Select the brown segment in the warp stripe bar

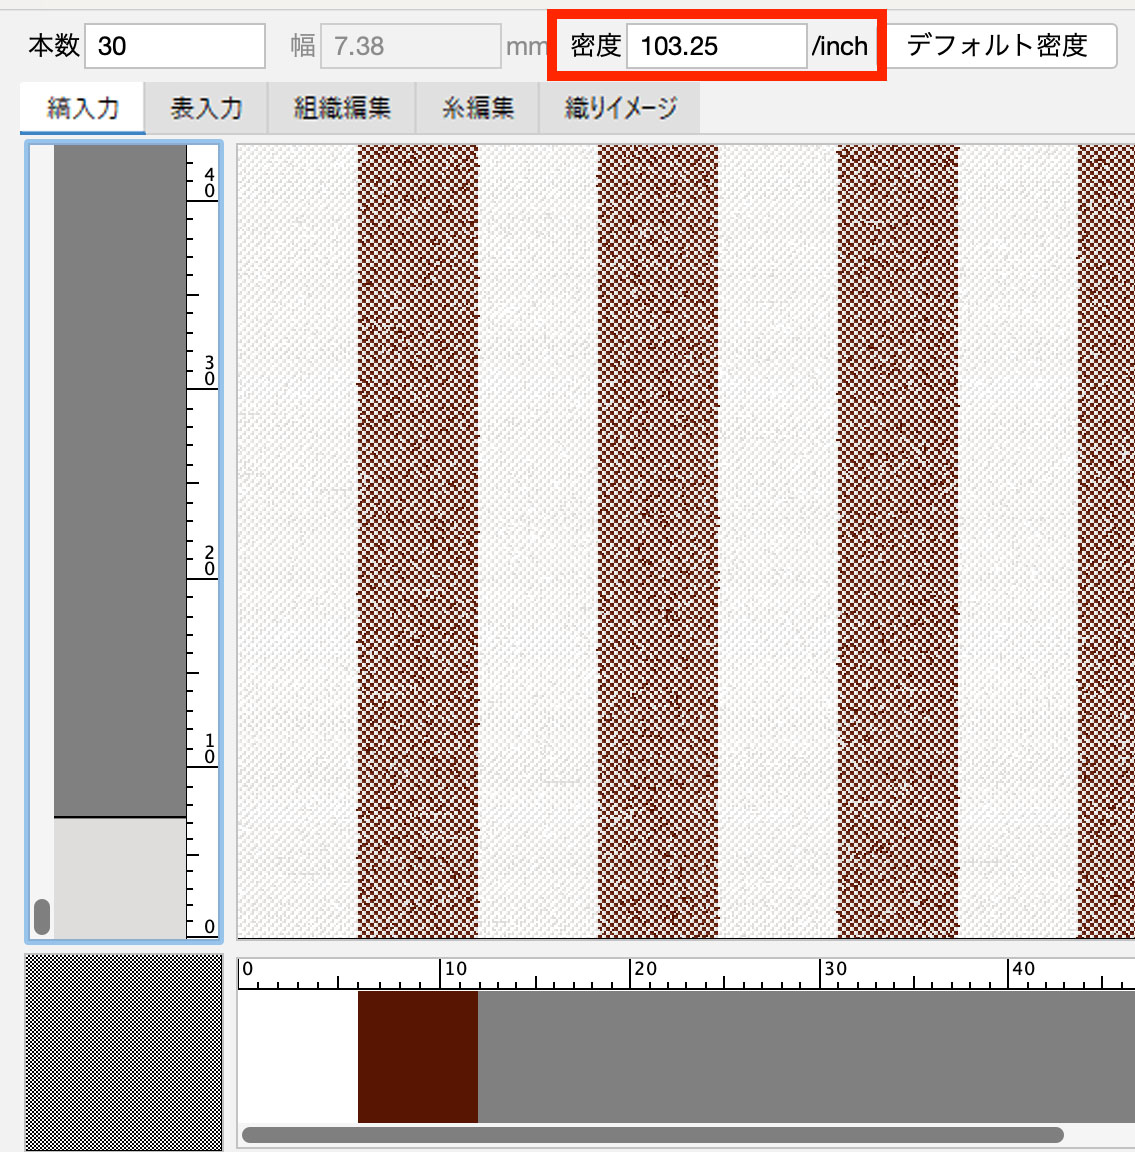[x=417, y=1056]
